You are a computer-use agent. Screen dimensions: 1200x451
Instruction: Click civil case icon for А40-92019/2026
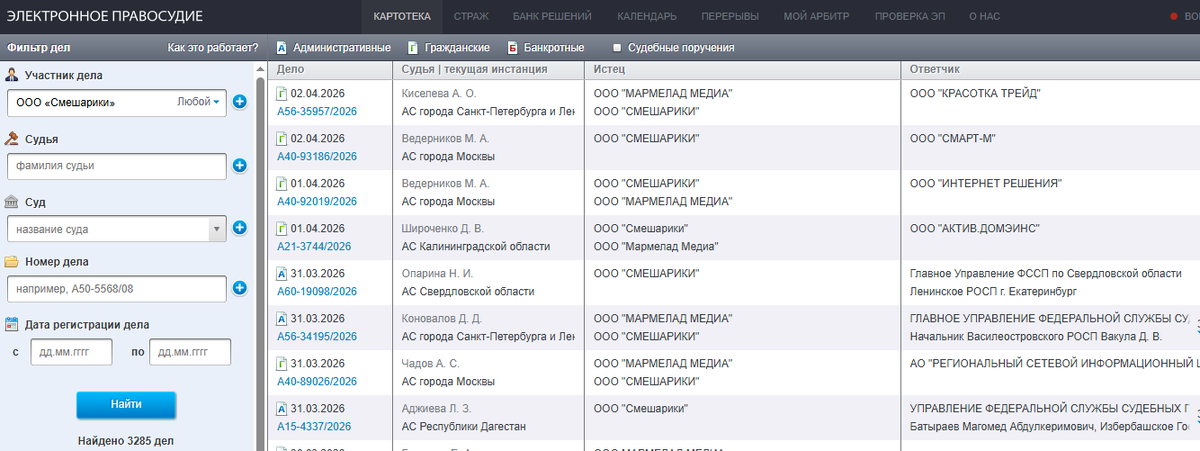pos(282,184)
